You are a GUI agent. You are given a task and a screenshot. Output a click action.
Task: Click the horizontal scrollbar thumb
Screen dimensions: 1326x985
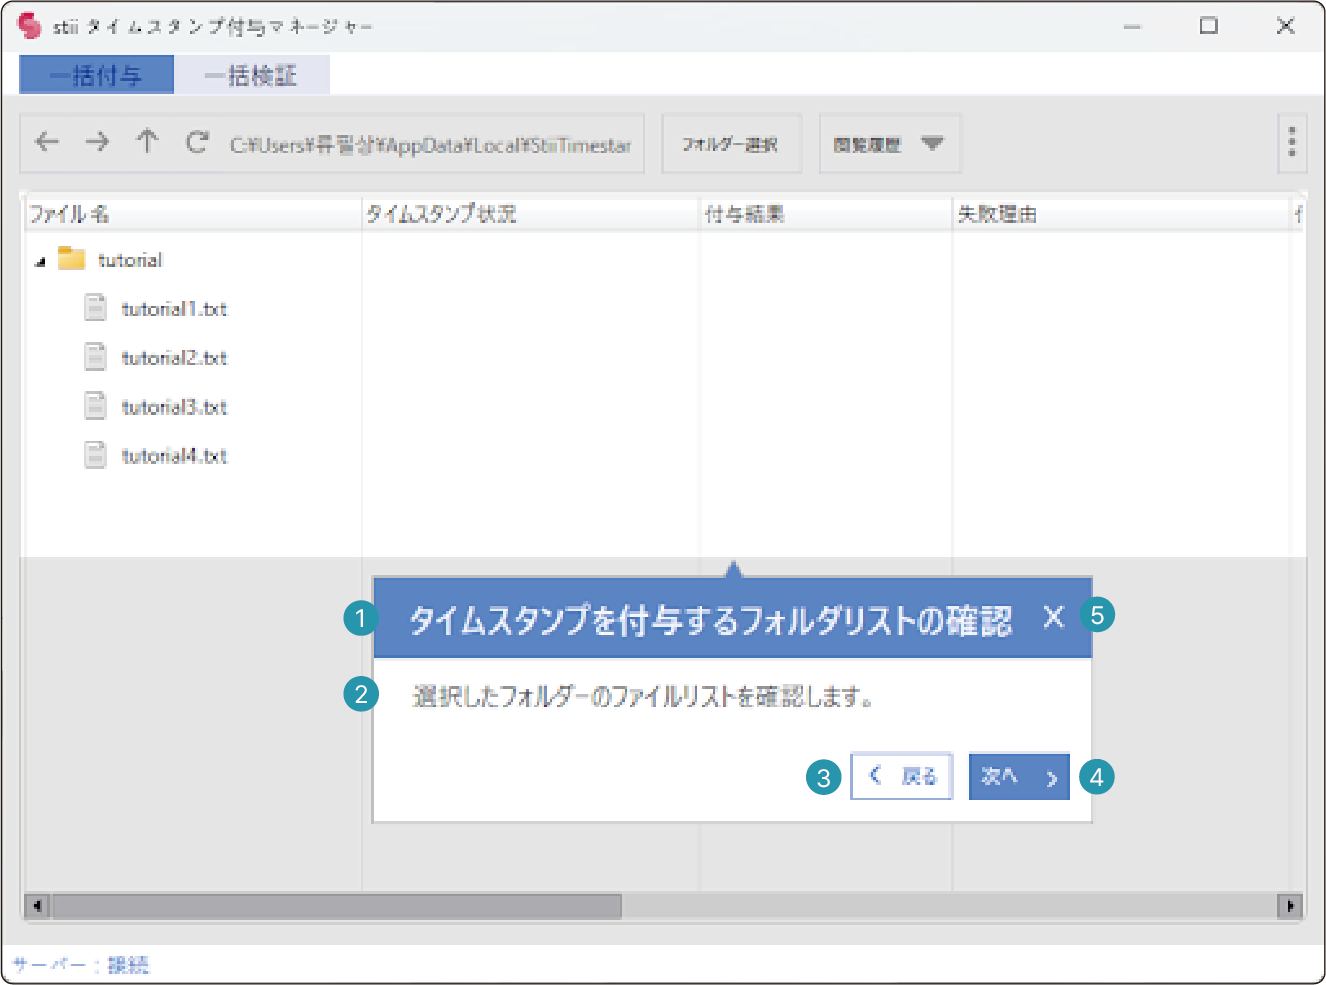(336, 906)
